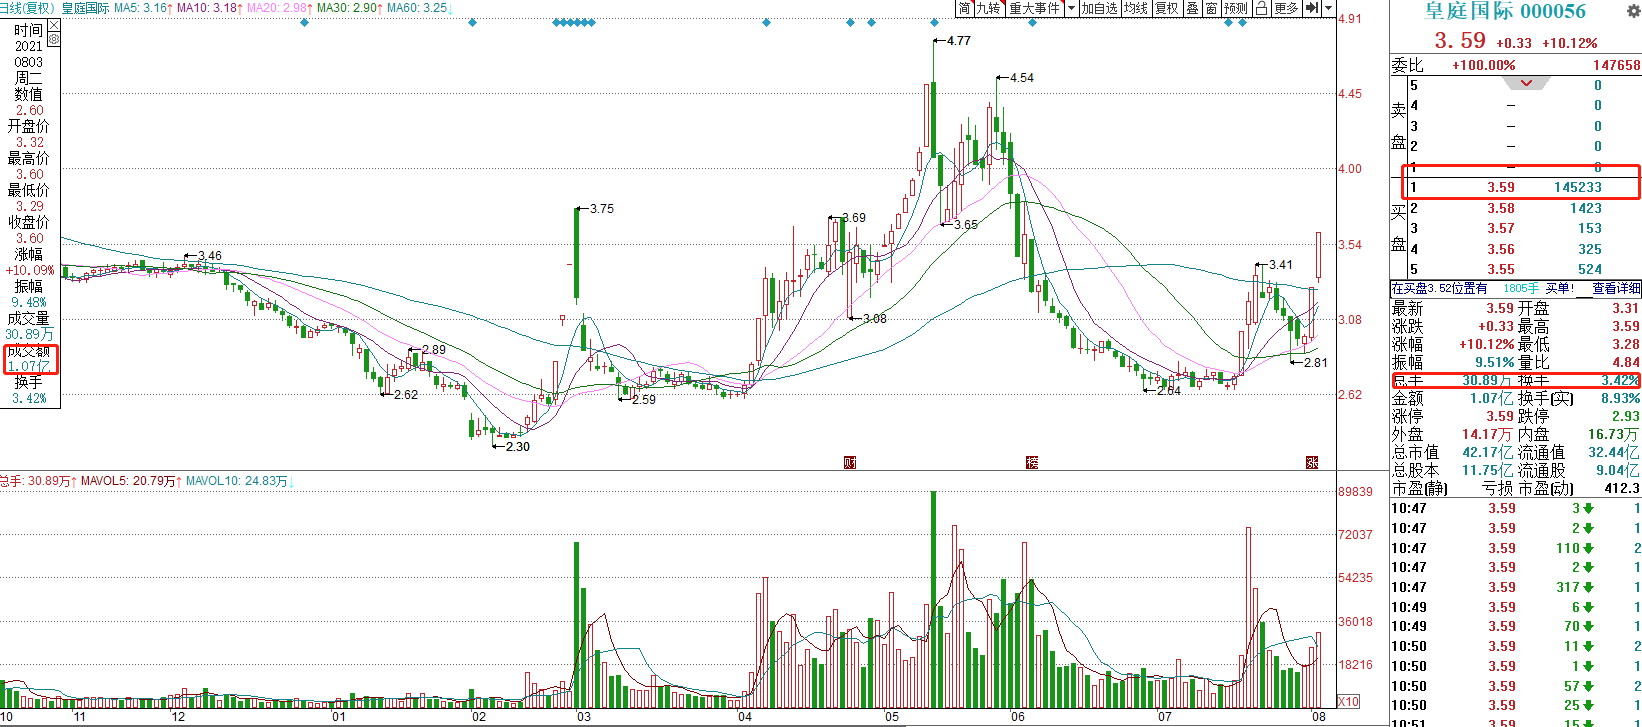Click the 89839 volume axis label

point(1356,491)
